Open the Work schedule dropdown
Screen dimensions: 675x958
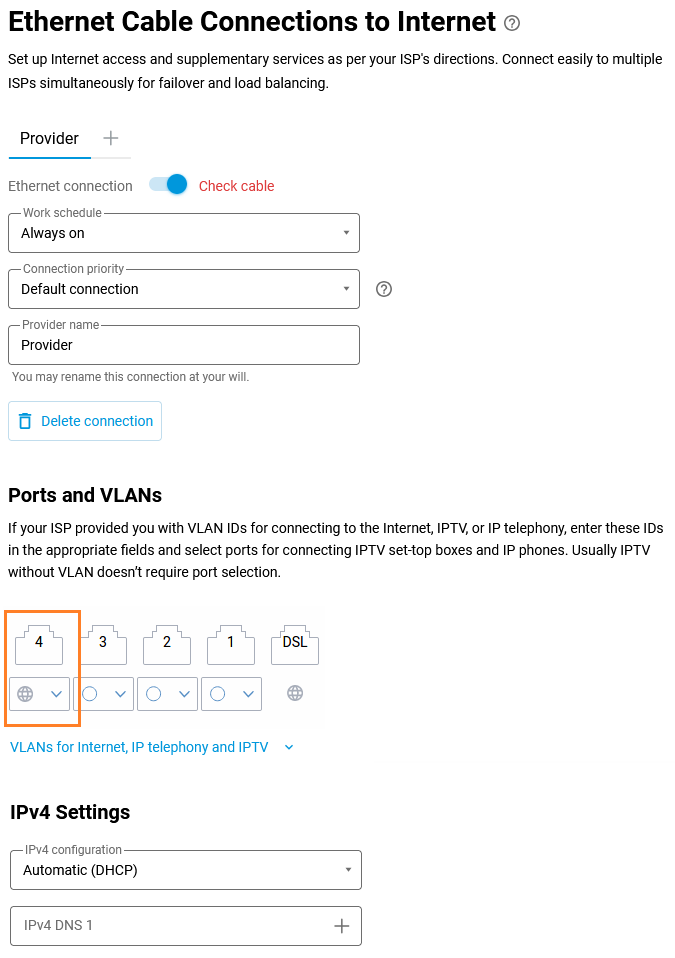(184, 233)
